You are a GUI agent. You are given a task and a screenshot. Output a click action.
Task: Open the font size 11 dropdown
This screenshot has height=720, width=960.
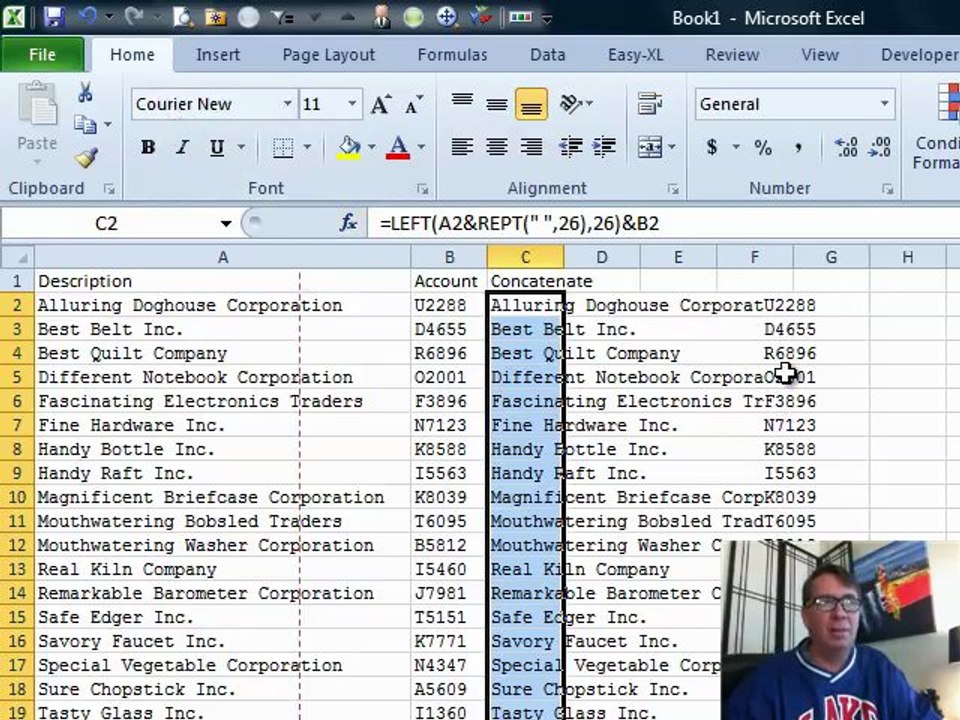coord(352,103)
